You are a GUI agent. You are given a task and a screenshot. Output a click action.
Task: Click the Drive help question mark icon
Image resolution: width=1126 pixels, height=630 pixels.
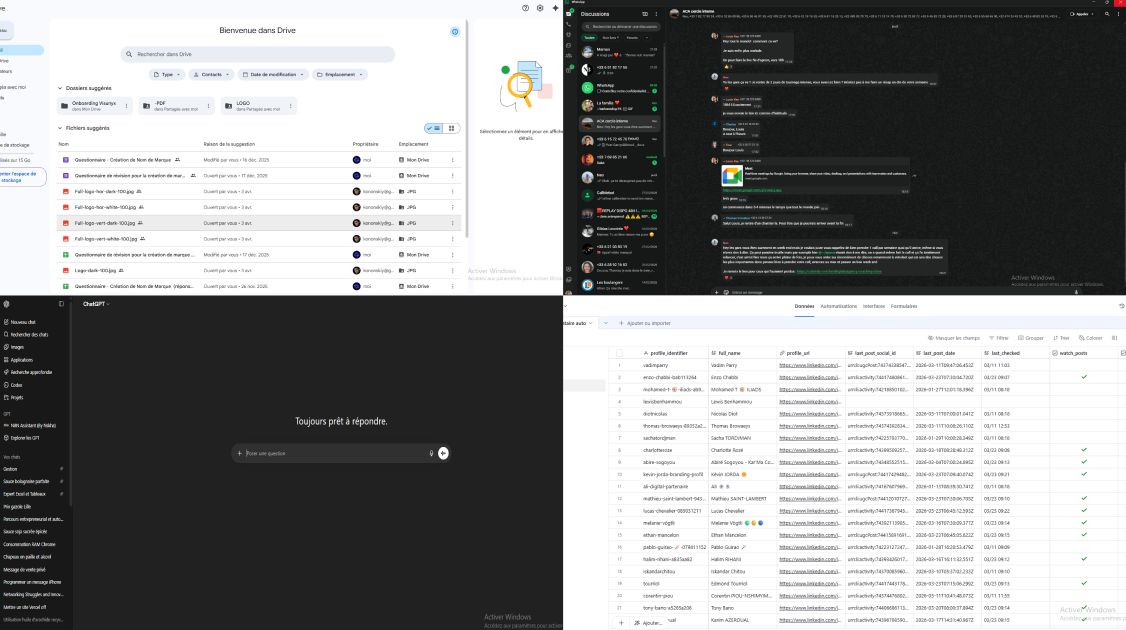point(526,8)
